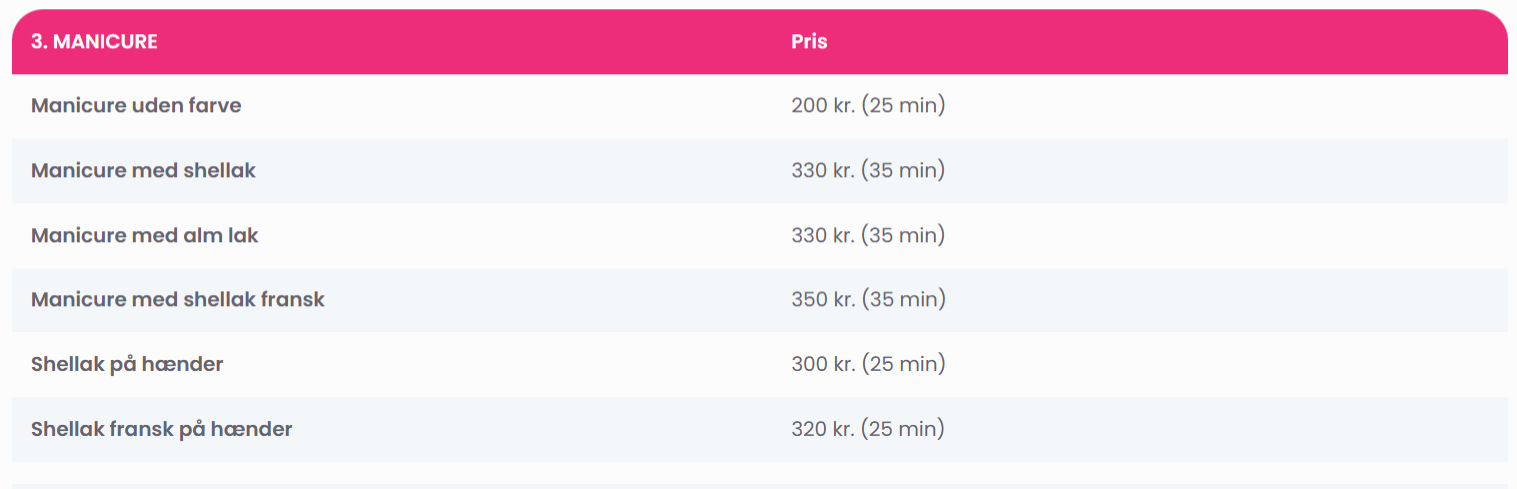Select the Manicure med alm lak label

(145, 235)
